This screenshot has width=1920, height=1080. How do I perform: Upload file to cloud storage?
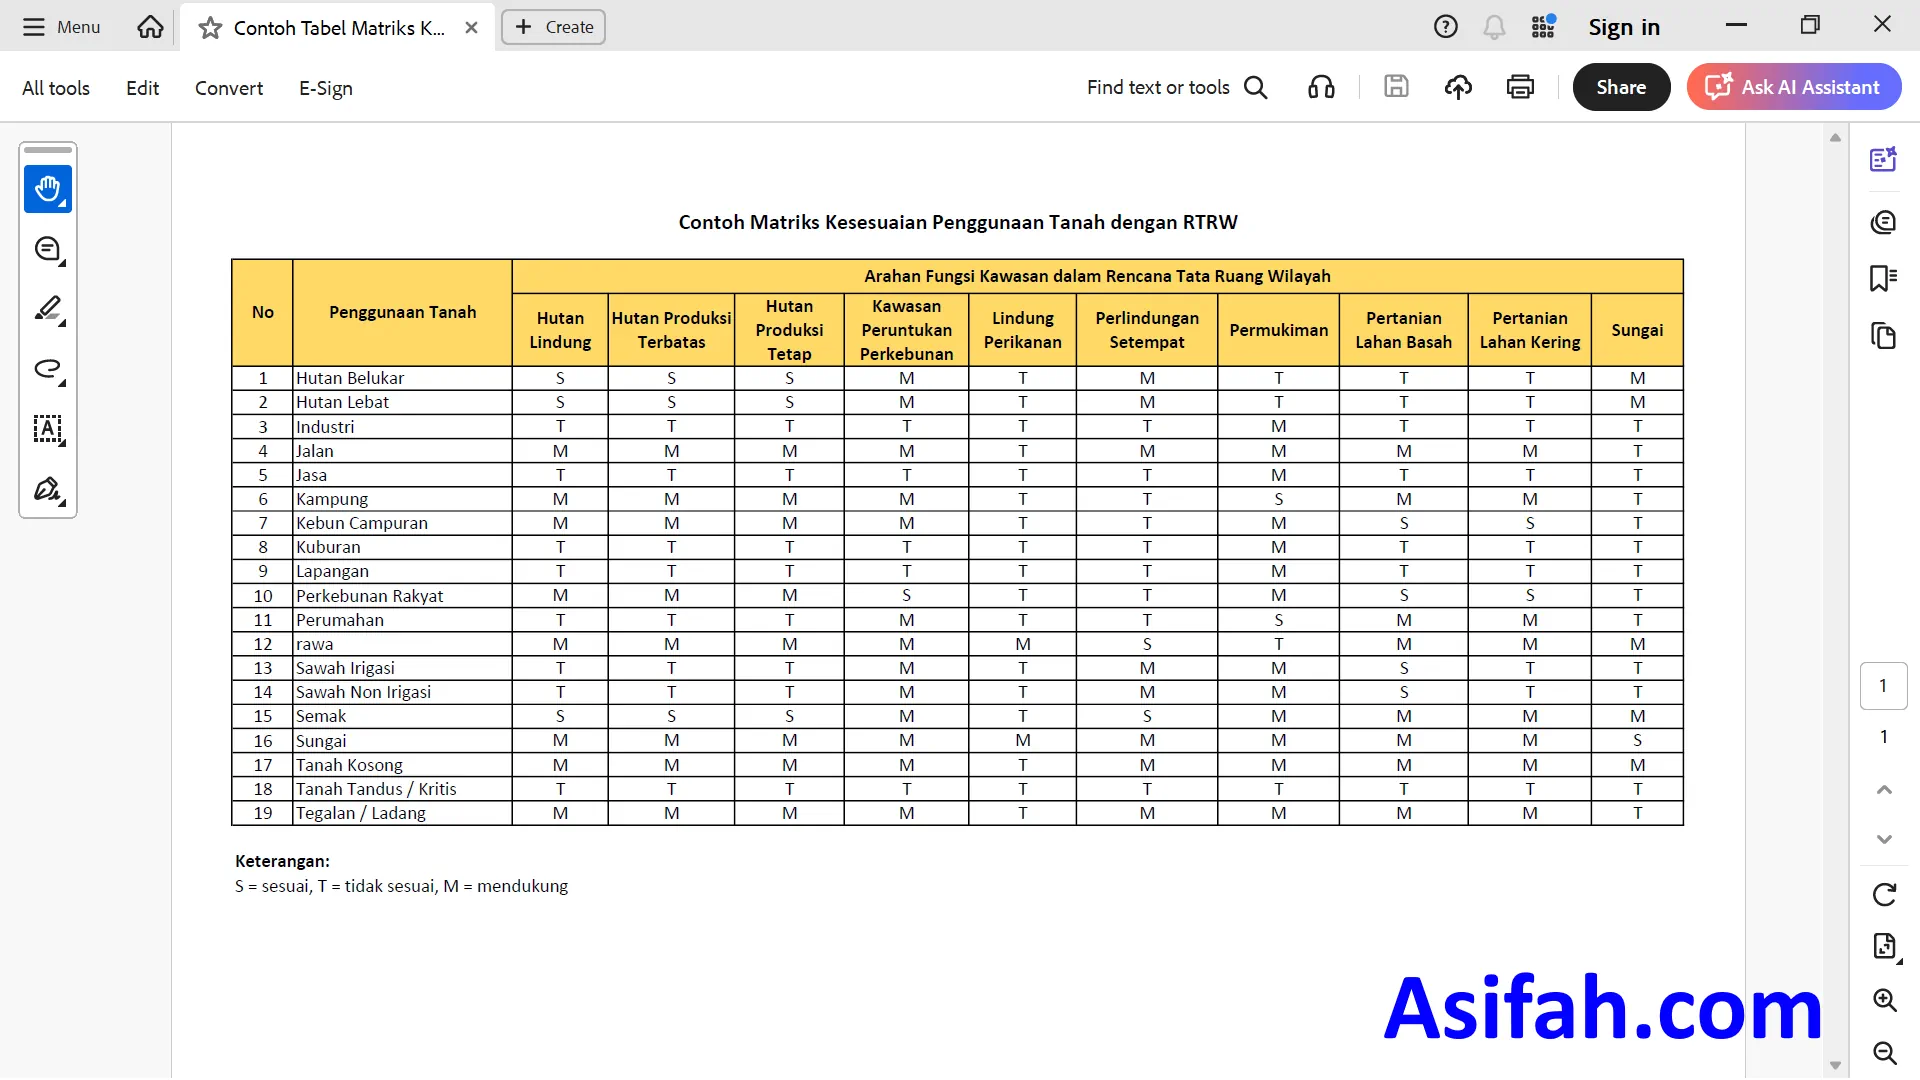1458,88
